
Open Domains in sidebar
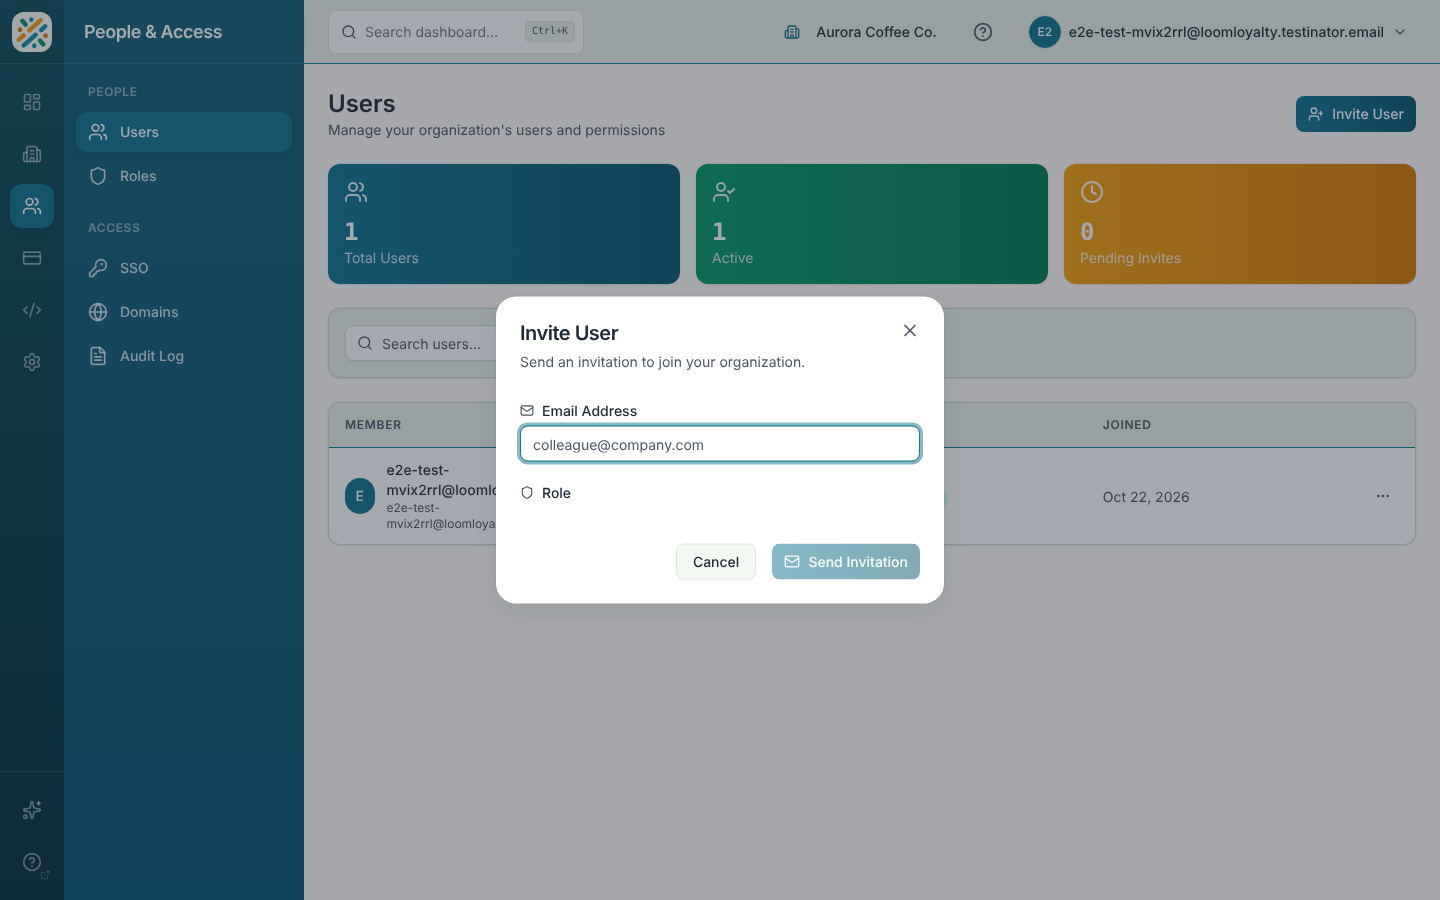click(x=184, y=312)
